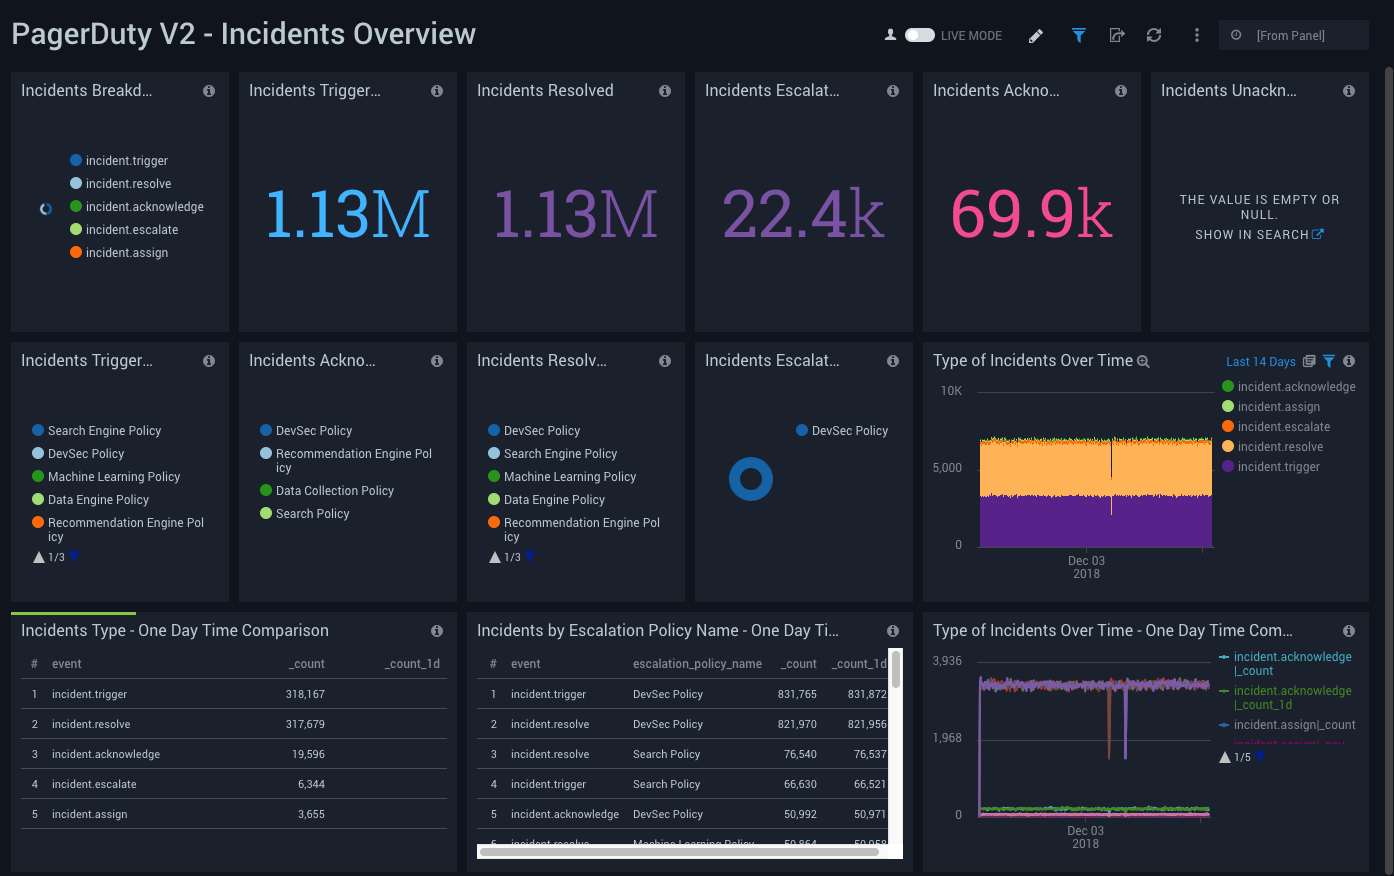The height and width of the screenshot is (876, 1394).
Task: Go to next legend page in One Day Time Comparison chart
Action: (1260, 757)
